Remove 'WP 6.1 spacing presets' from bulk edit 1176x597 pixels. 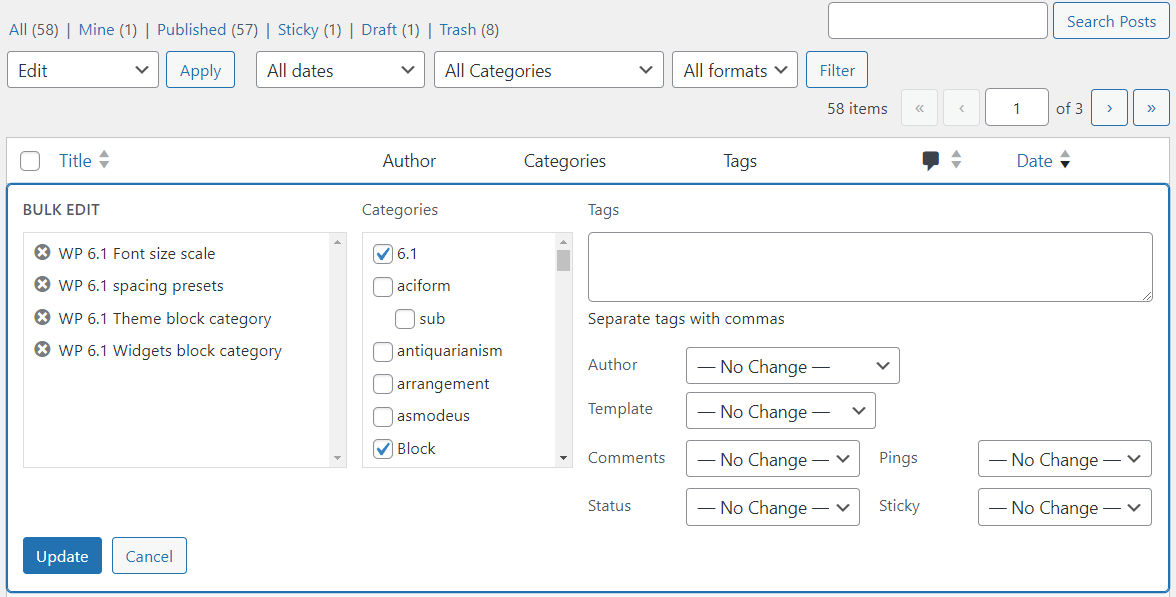click(42, 285)
